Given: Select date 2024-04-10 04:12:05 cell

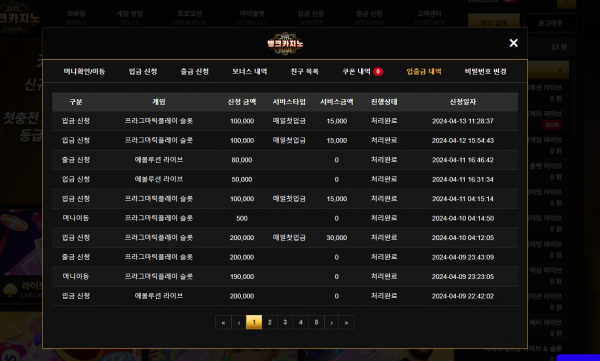Looking at the screenshot, I should [463, 238].
